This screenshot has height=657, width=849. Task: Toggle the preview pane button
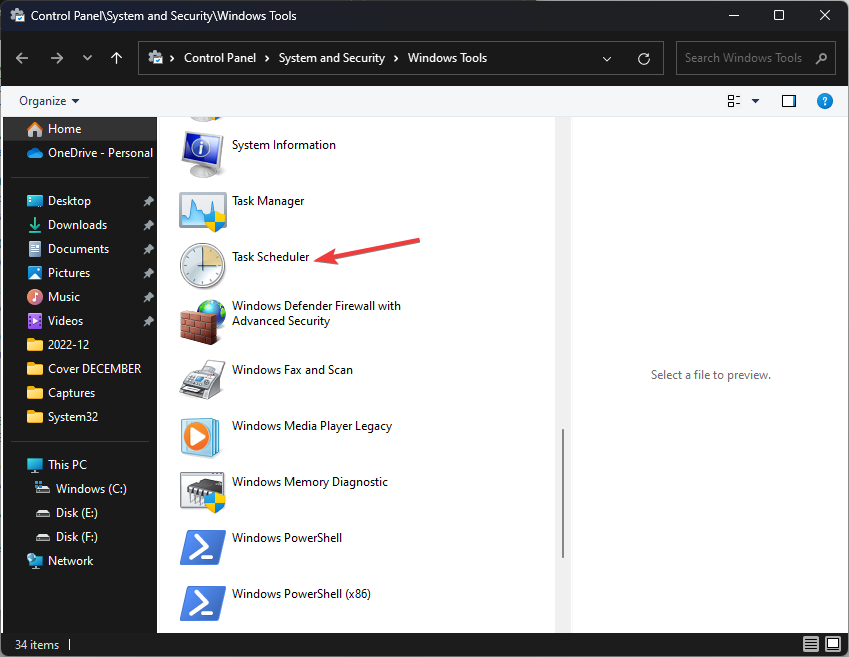coord(789,101)
